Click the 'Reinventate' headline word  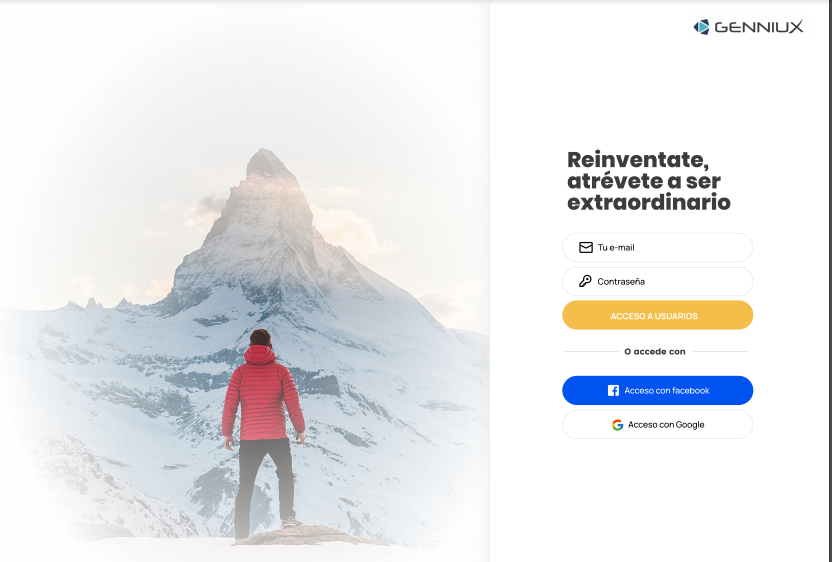pyautogui.click(x=638, y=160)
